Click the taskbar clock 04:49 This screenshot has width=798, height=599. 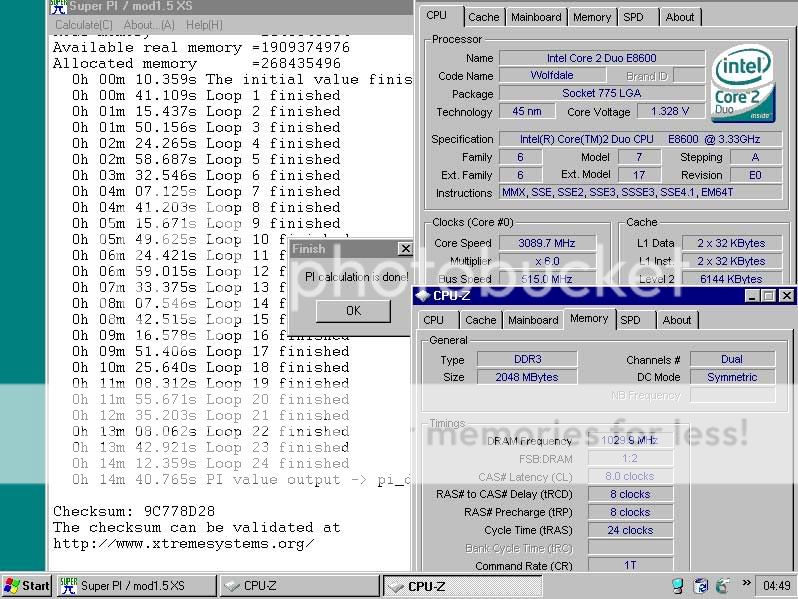pos(776,586)
